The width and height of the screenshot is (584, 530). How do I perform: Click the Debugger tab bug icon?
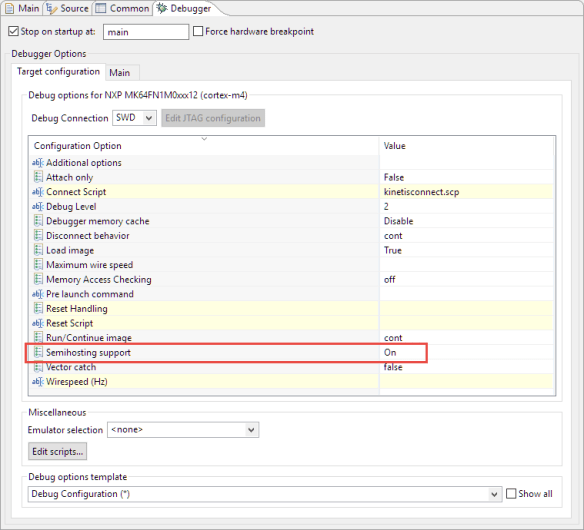point(161,8)
